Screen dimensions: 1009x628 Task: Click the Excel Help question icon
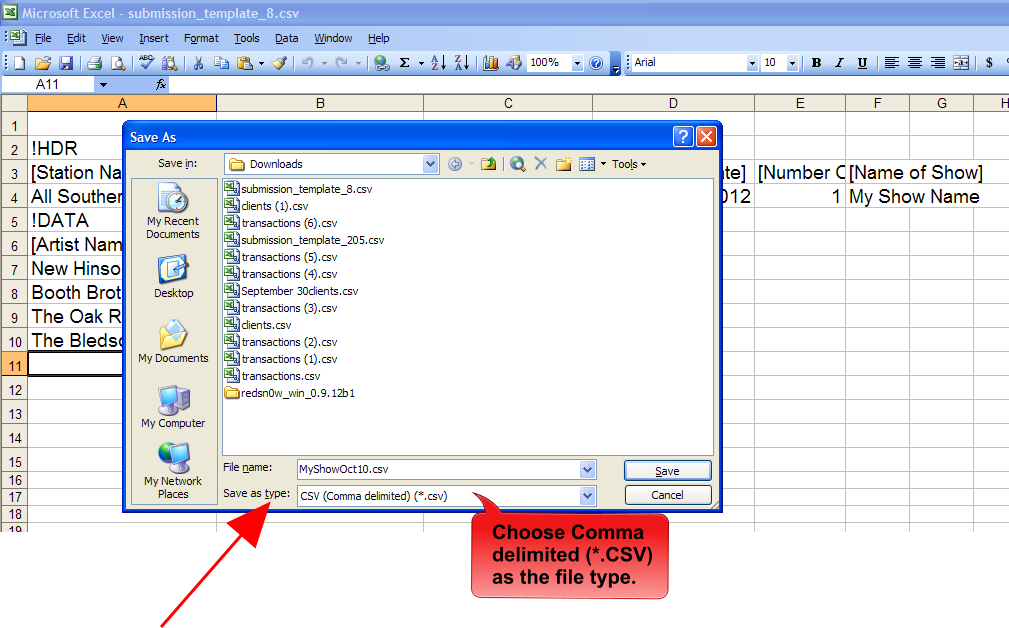(x=596, y=63)
